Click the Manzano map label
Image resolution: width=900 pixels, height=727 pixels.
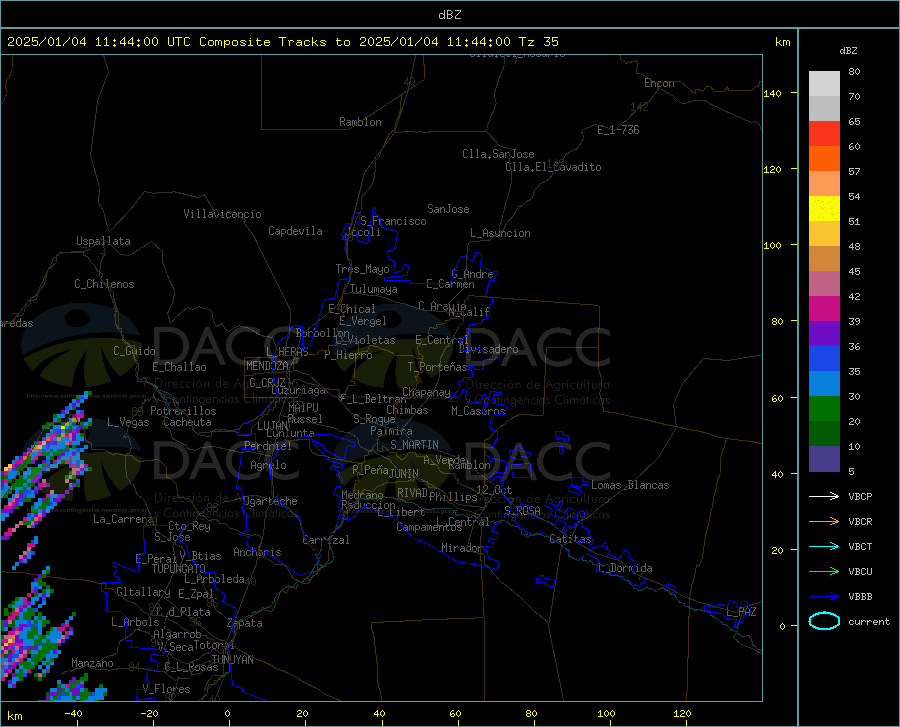(92, 663)
